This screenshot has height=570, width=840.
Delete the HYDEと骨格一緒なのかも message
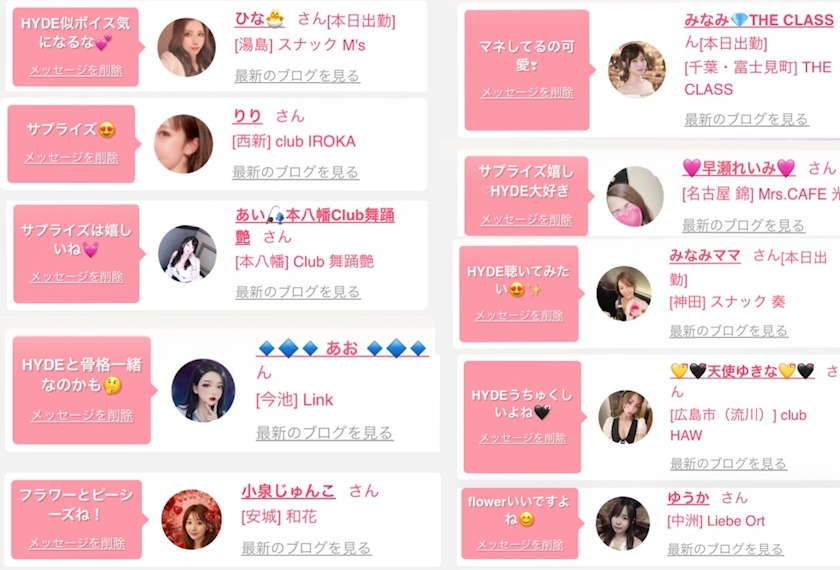point(82,415)
